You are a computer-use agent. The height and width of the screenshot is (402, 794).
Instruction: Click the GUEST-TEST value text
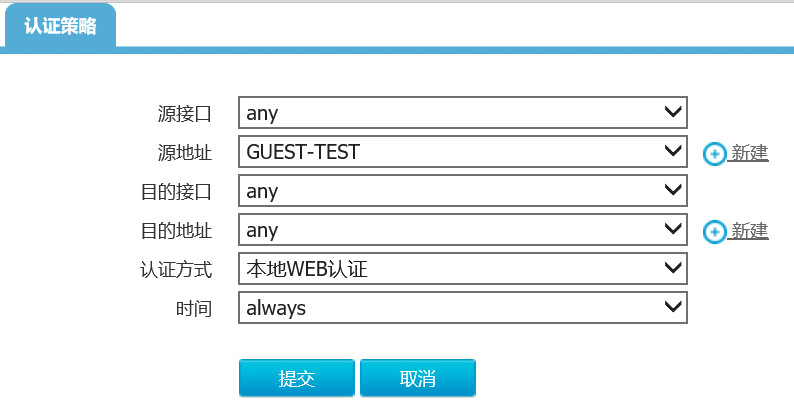pos(303,152)
